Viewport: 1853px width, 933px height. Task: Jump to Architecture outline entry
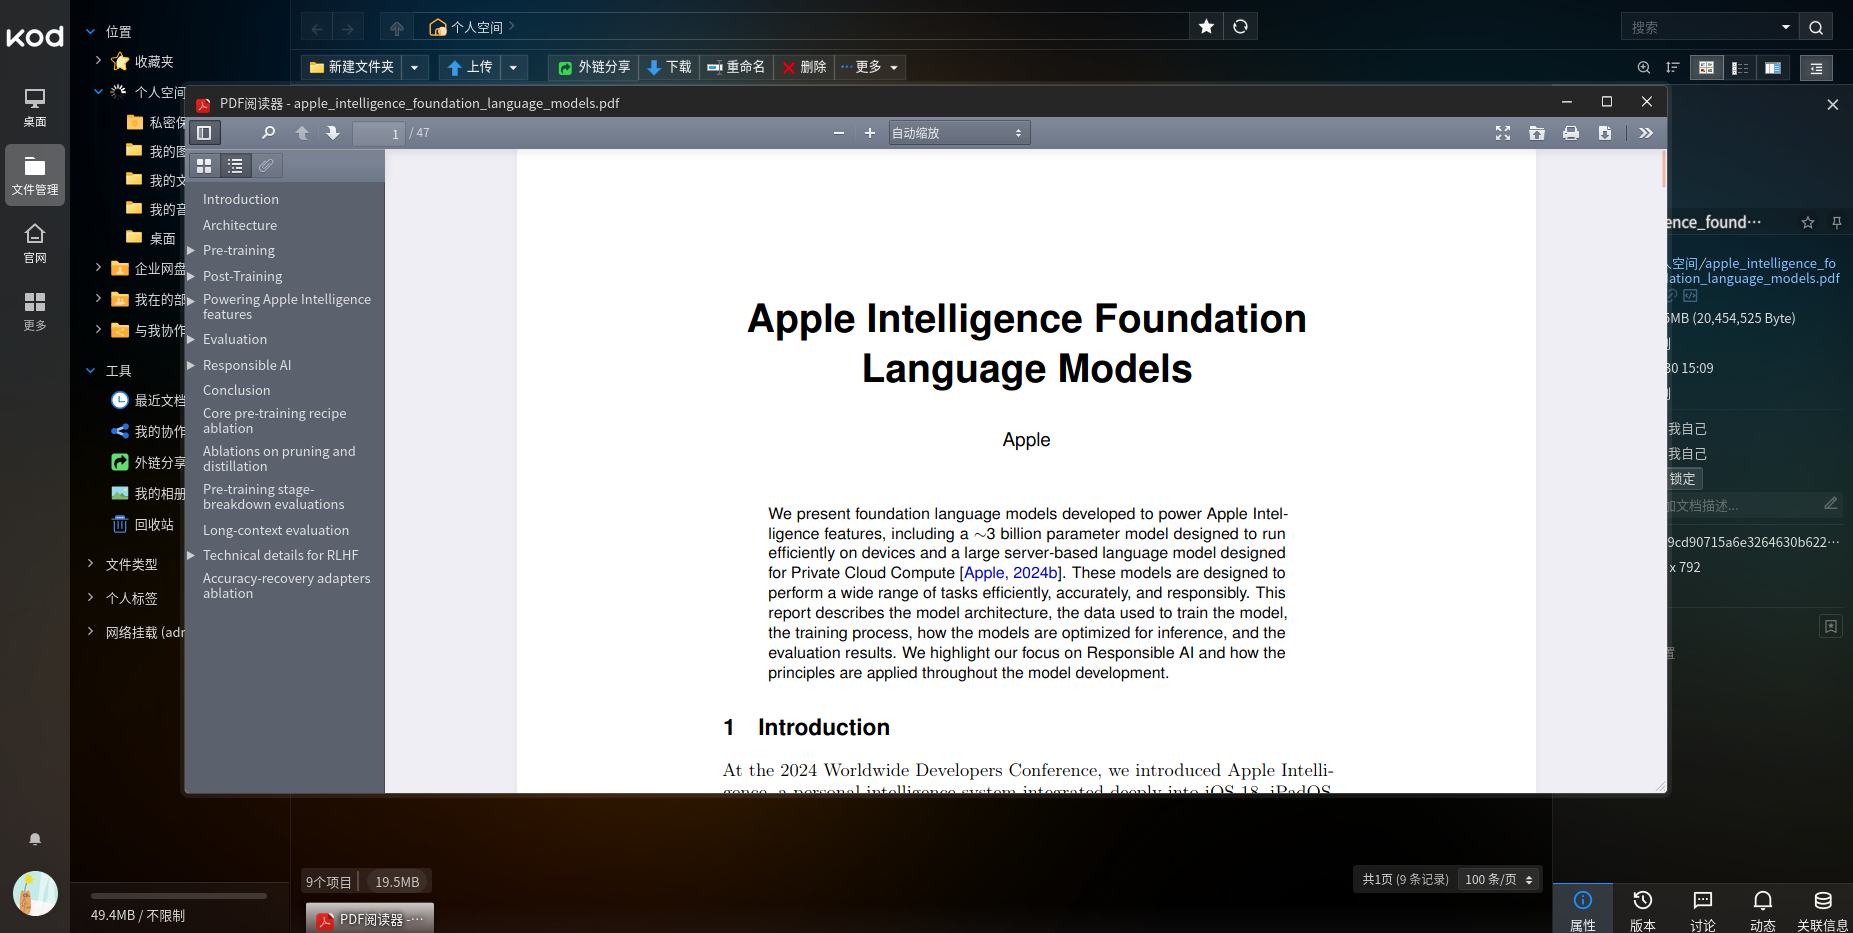point(240,226)
